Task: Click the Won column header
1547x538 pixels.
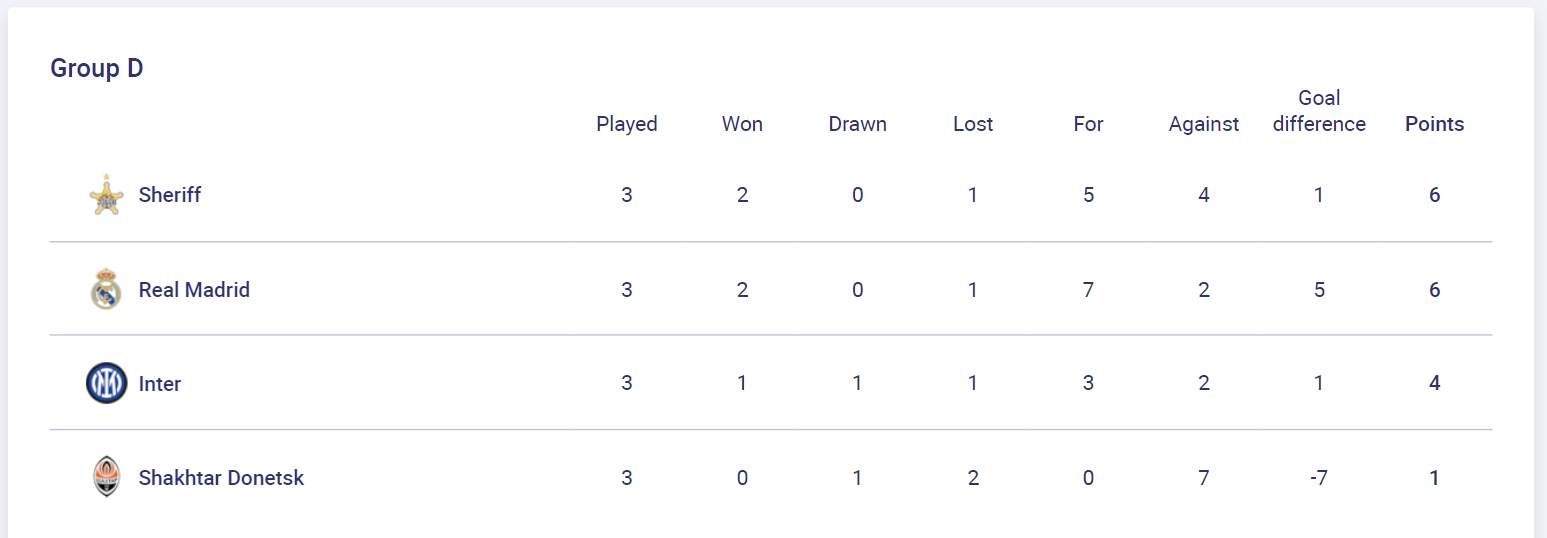Action: coord(742,124)
